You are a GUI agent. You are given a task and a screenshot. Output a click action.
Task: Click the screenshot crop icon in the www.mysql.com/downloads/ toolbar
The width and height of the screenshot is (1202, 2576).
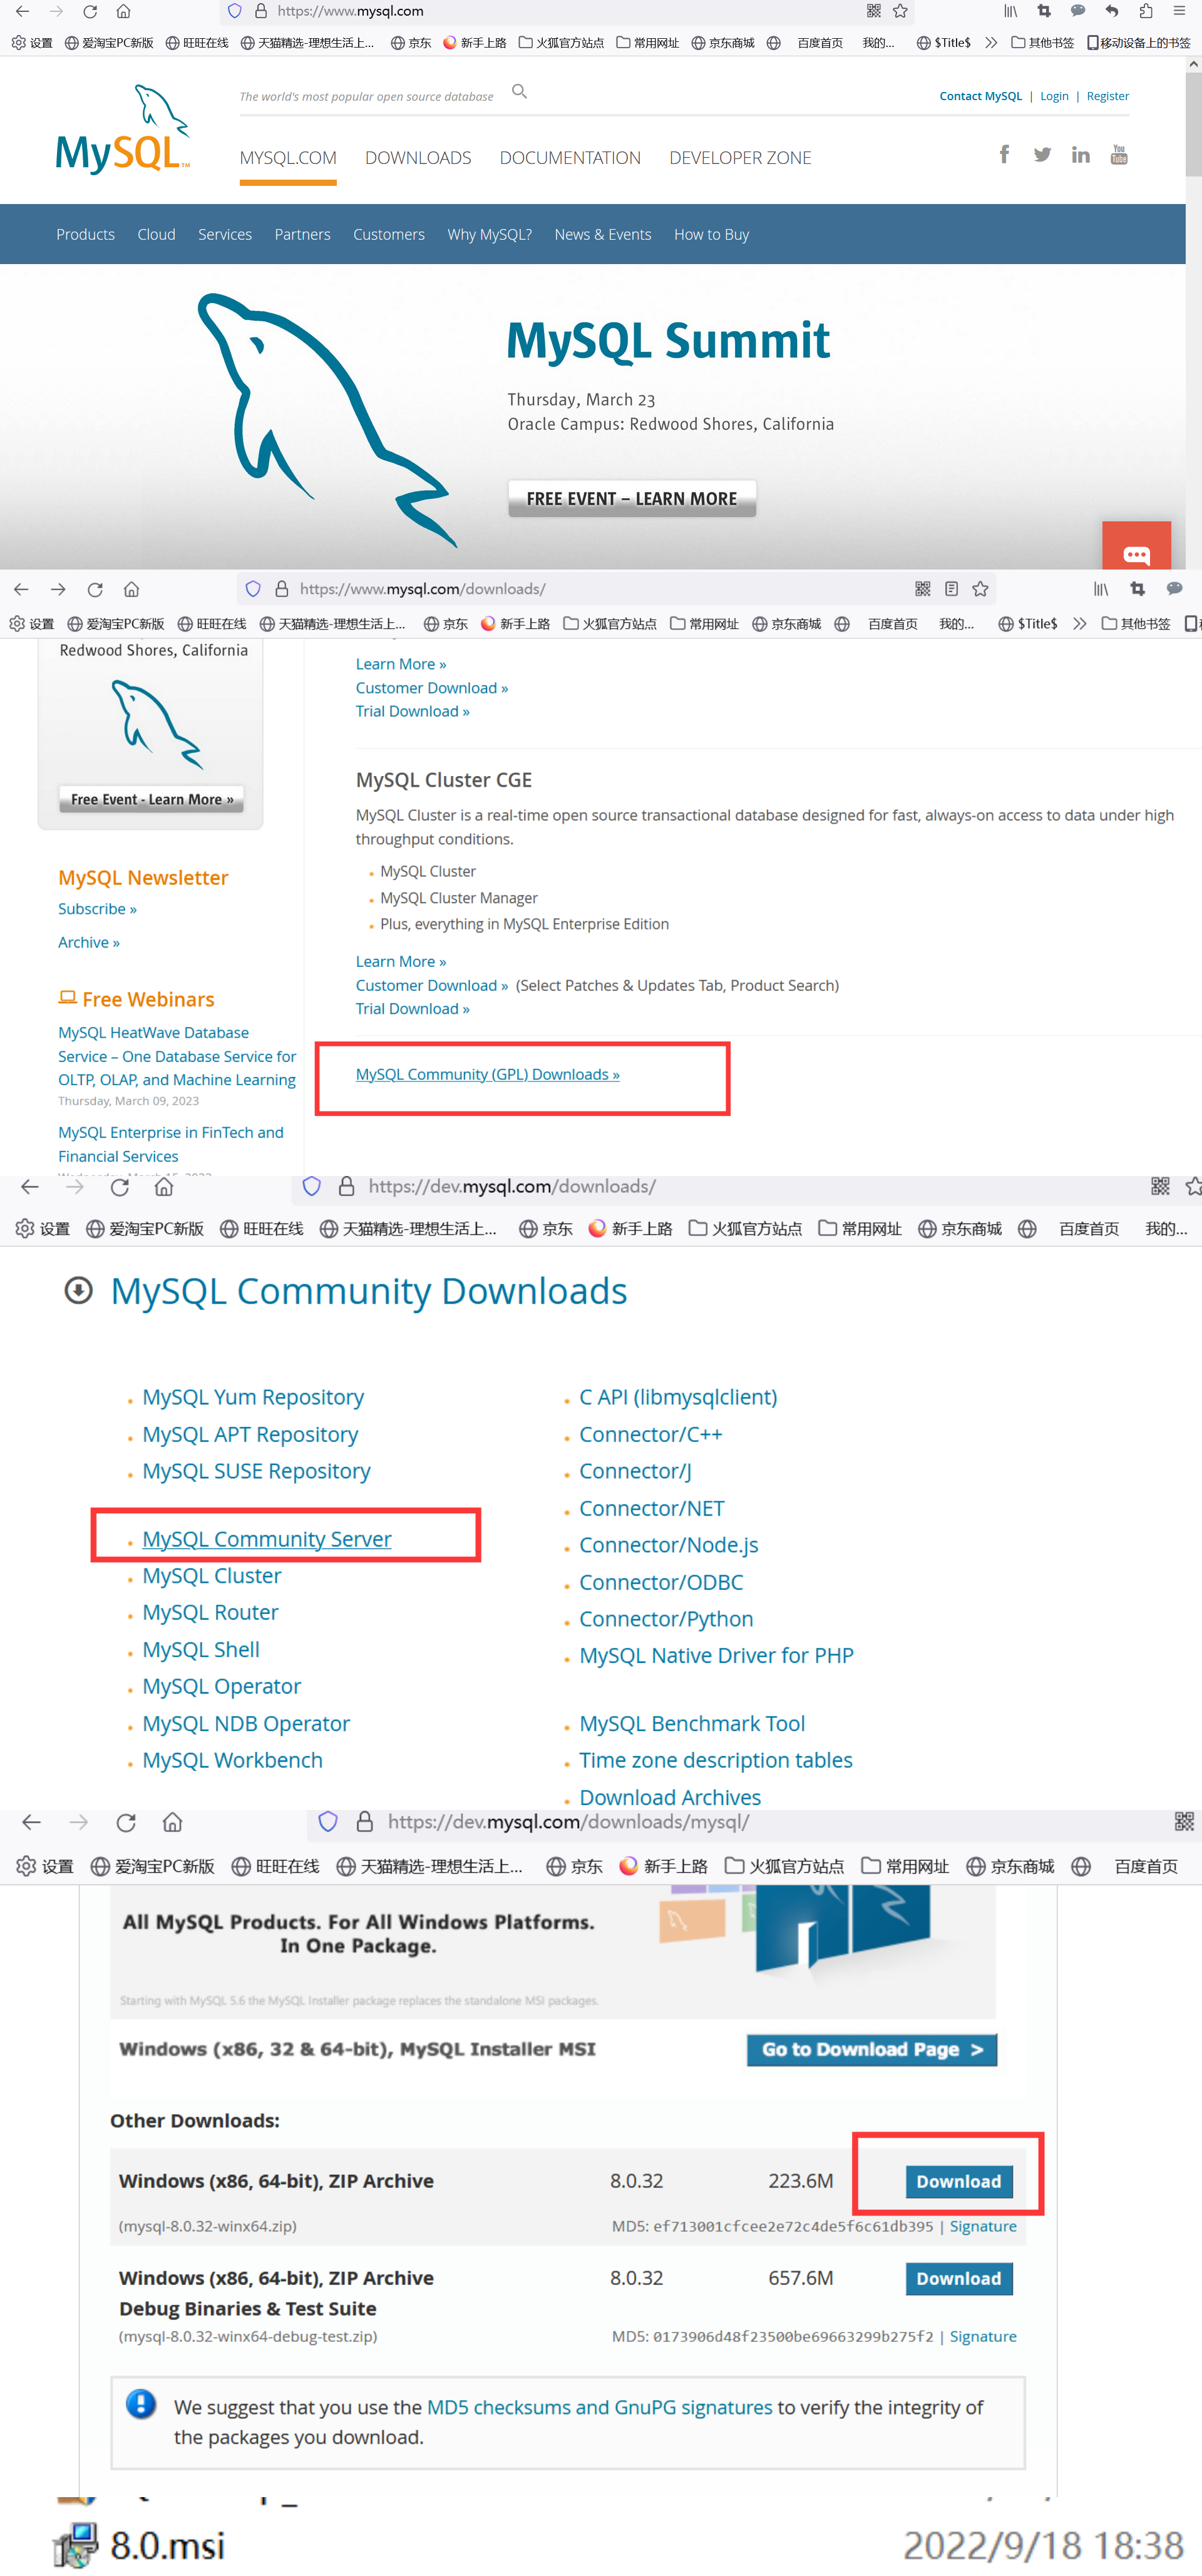point(1137,589)
